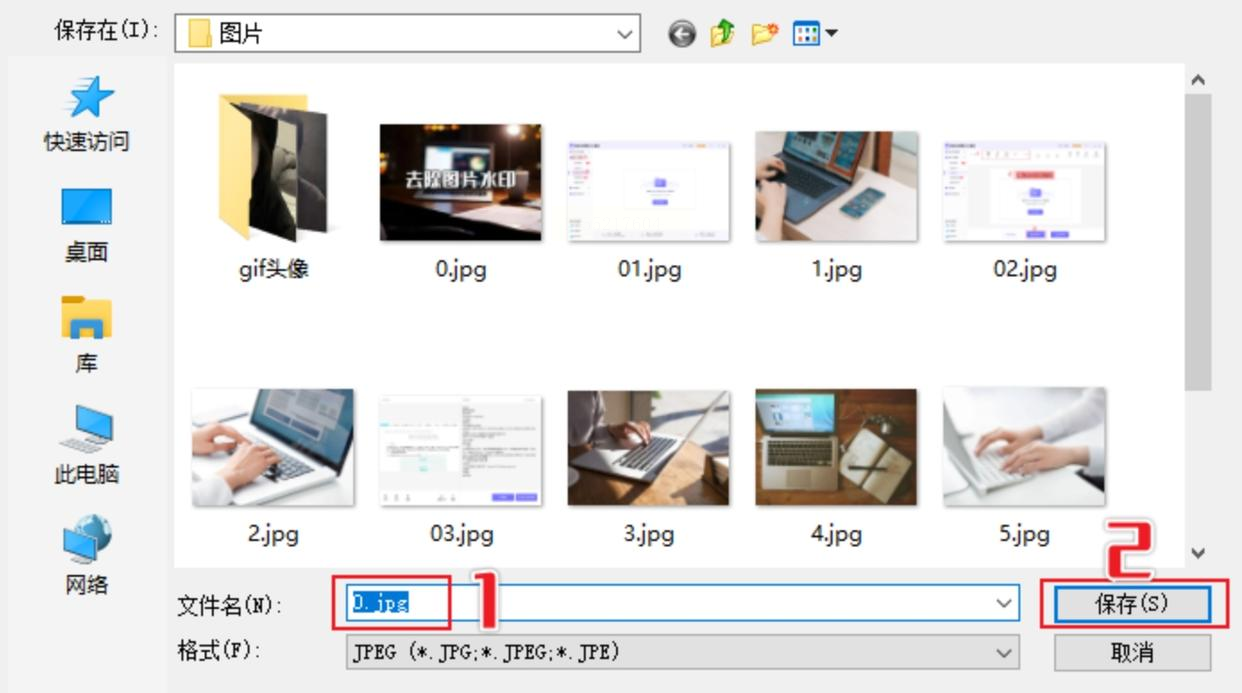Select the 1.jpg thumbnail
Screen dimensions: 1242x693
point(837,186)
